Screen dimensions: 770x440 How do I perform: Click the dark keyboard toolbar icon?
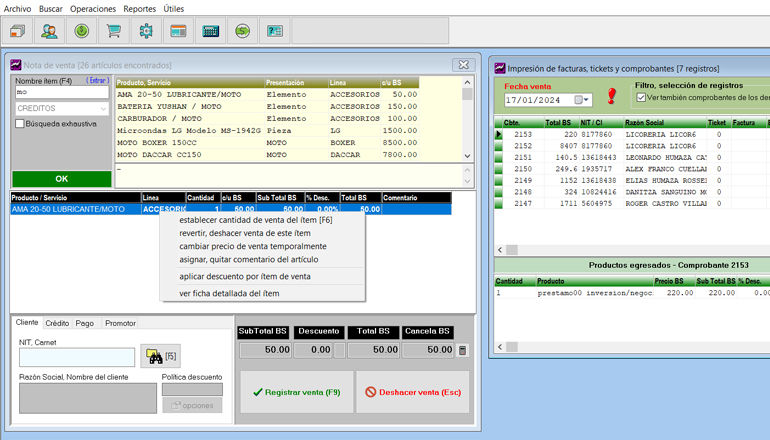tap(210, 31)
